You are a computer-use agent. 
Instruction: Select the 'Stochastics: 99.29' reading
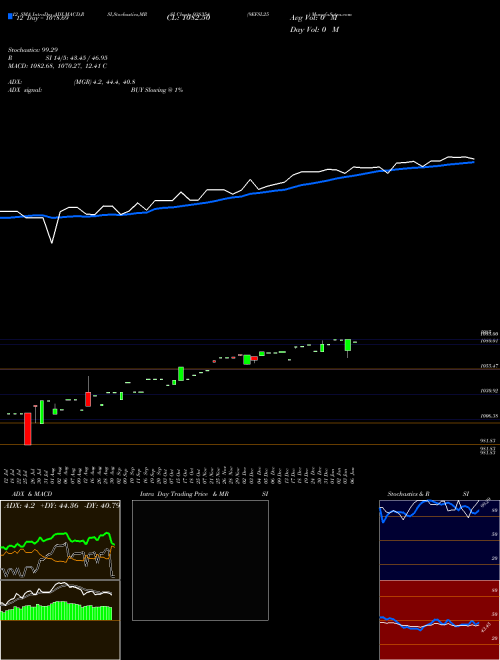[33, 50]
